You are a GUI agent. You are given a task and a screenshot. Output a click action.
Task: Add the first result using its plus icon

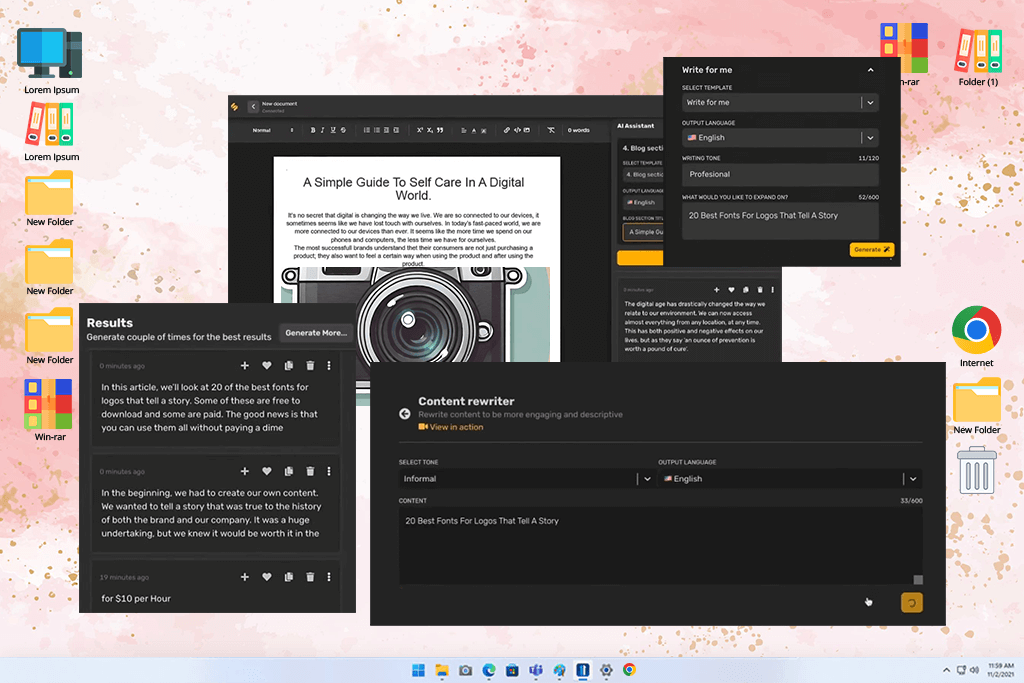point(245,366)
